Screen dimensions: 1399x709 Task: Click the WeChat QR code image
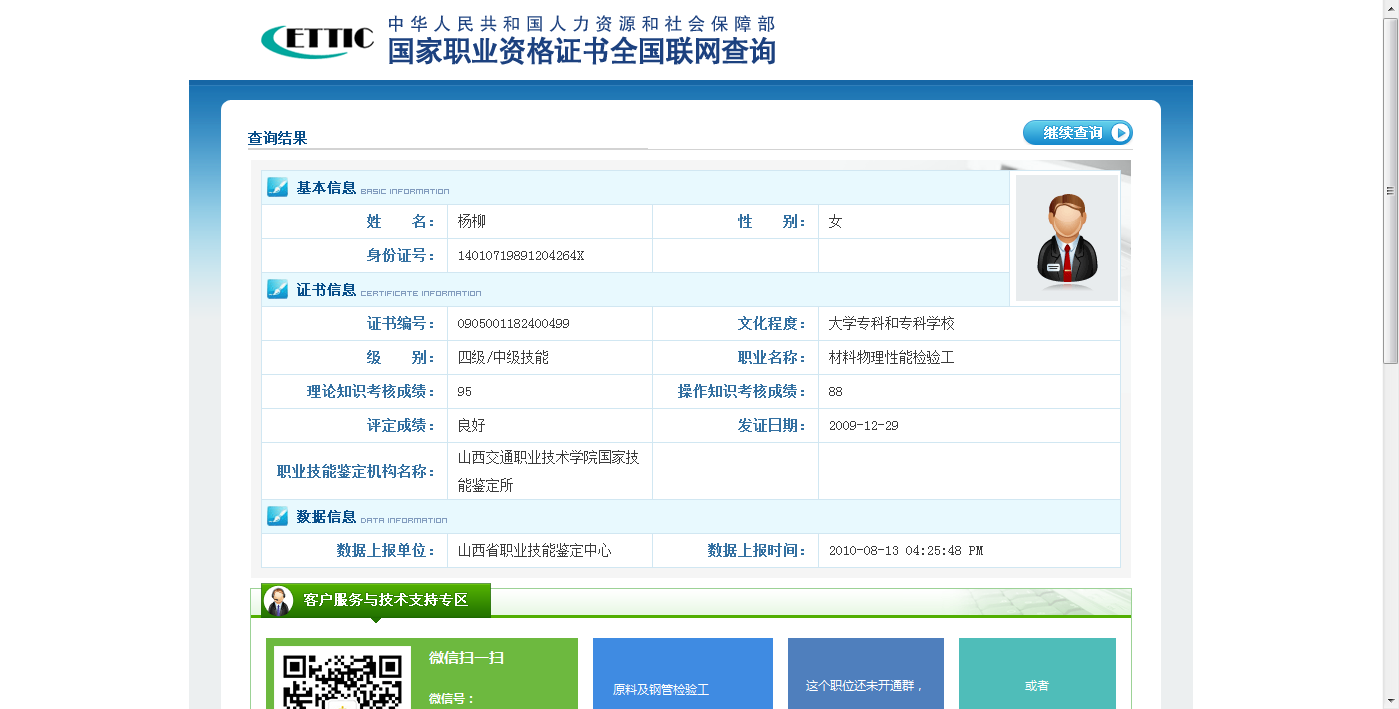pyautogui.click(x=342, y=680)
